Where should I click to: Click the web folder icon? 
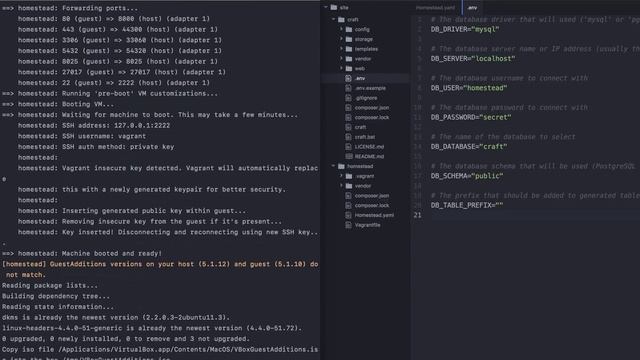click(349, 69)
